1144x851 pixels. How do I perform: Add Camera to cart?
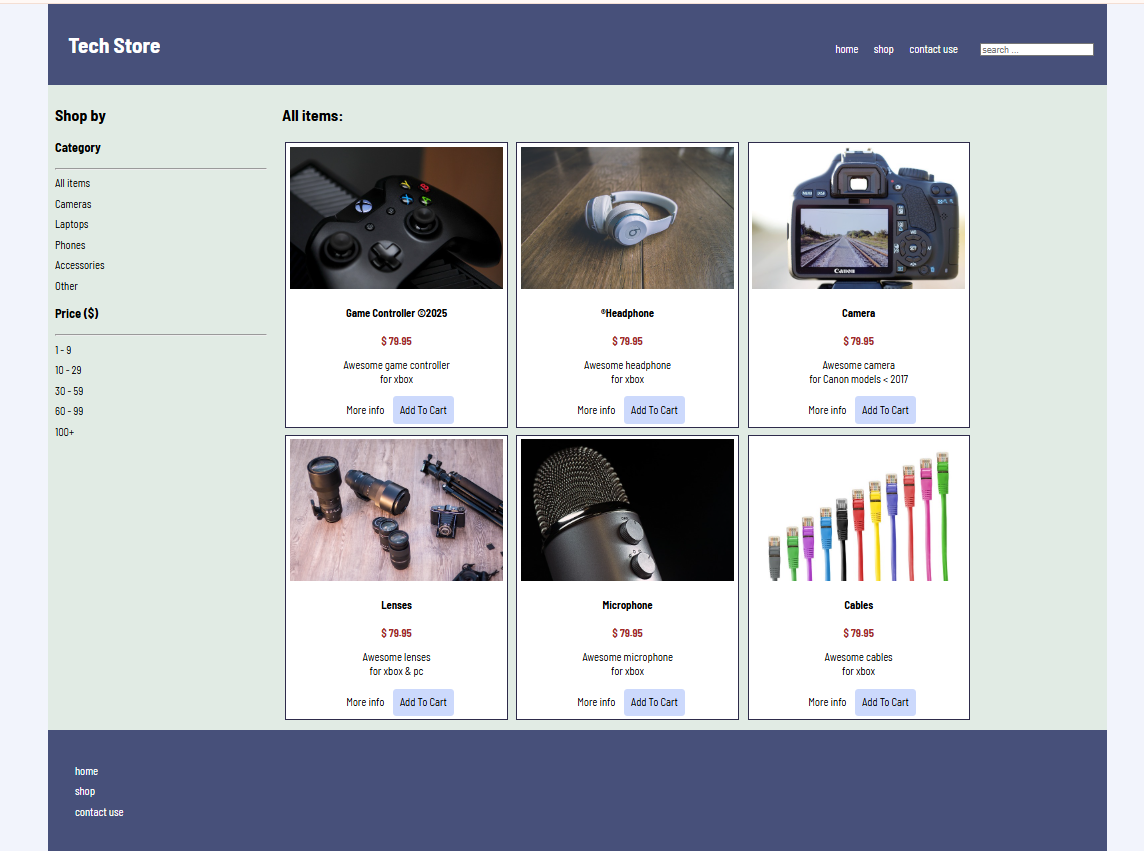pos(885,410)
